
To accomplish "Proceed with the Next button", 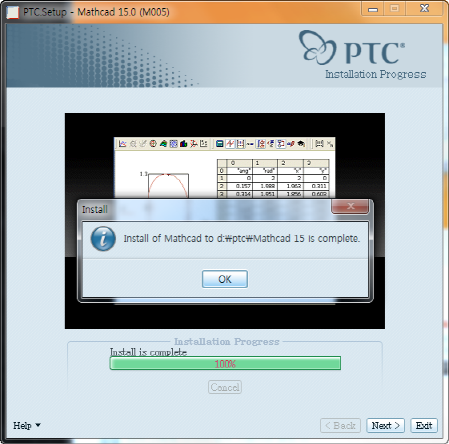I will [385, 426].
